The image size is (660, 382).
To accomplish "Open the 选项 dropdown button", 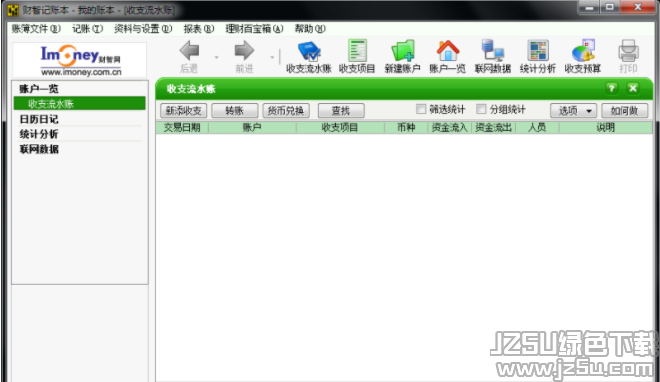I will 573,111.
